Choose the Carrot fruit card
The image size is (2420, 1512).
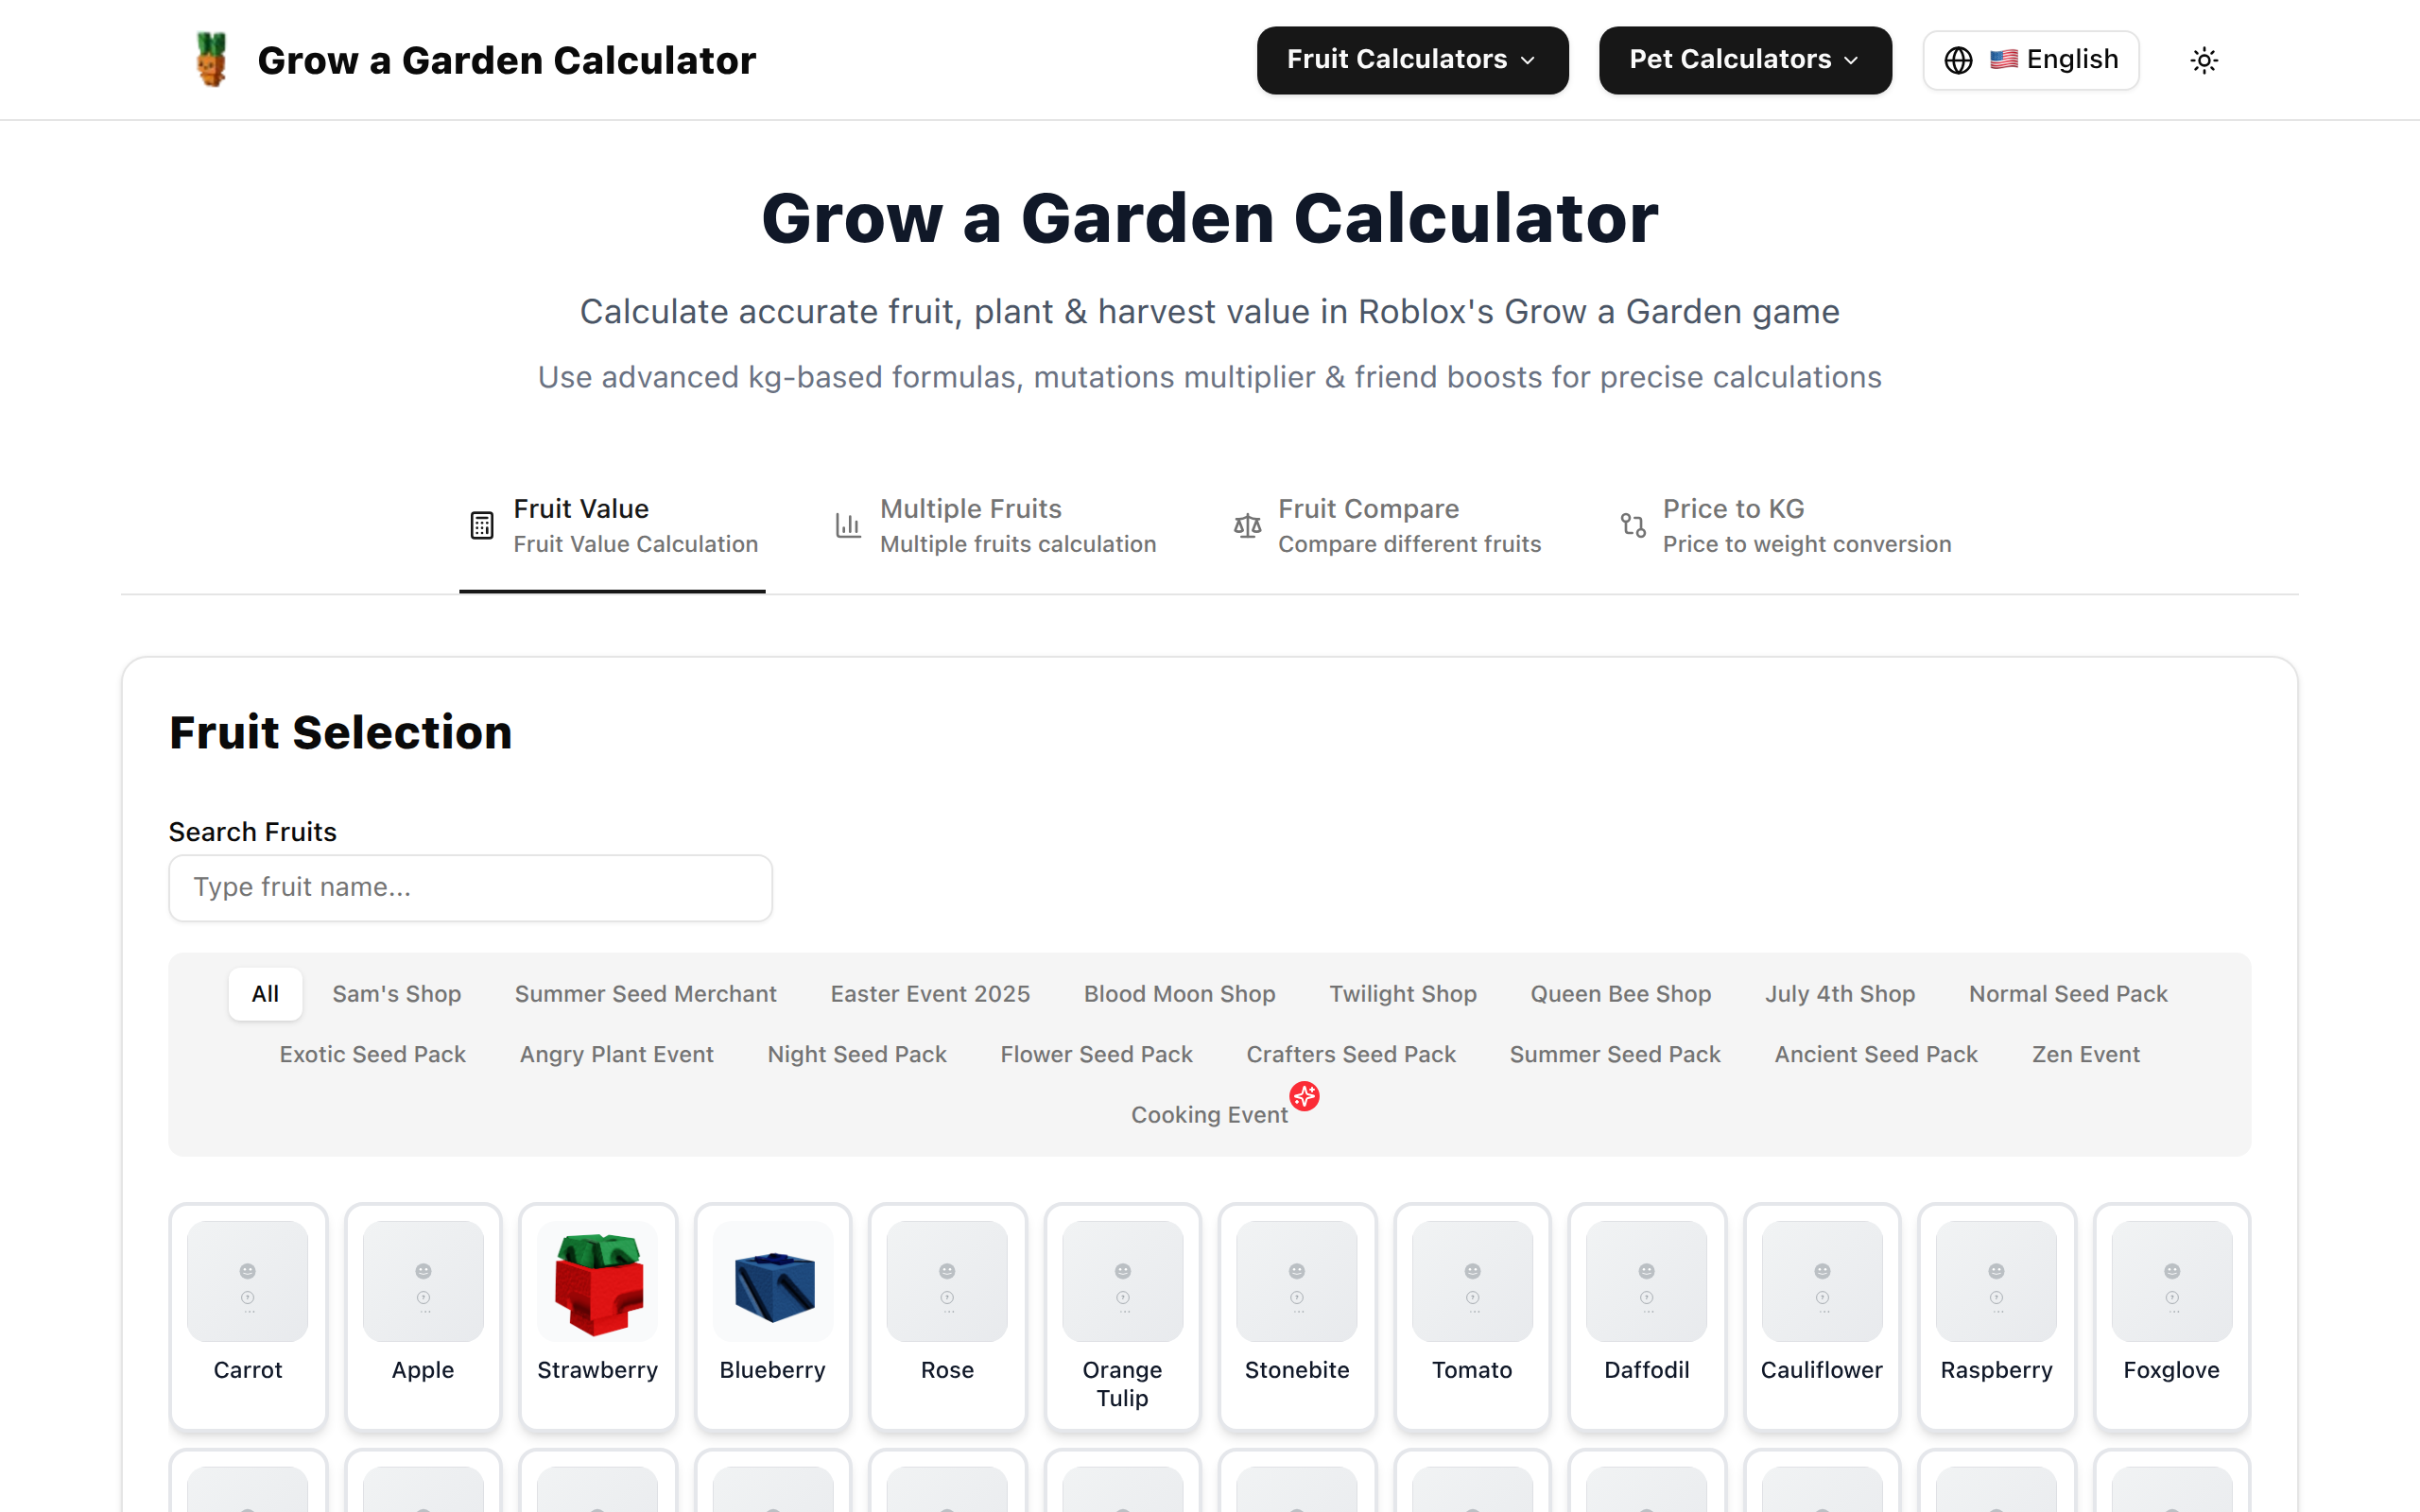248,1316
